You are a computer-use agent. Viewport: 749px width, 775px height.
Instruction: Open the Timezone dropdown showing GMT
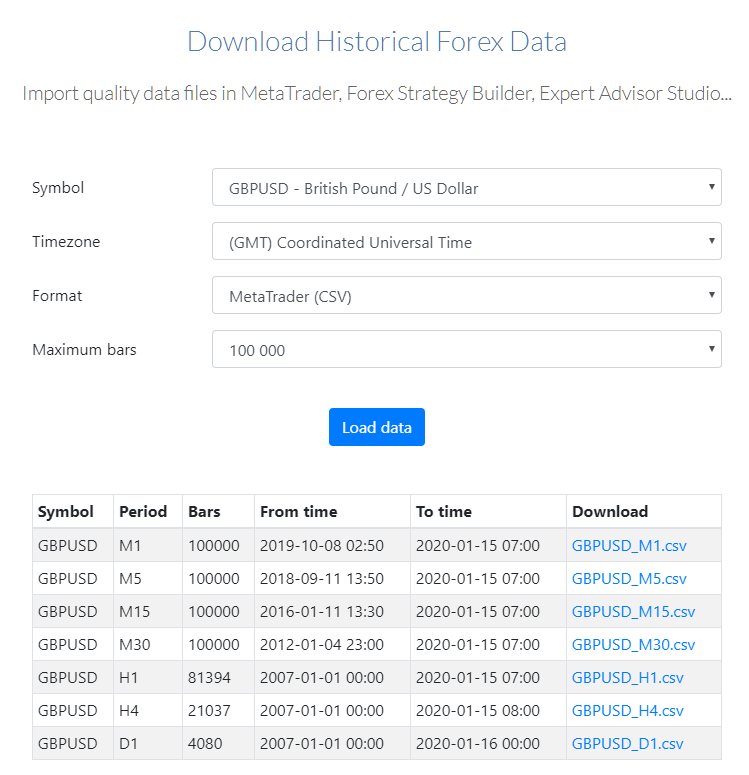(467, 241)
